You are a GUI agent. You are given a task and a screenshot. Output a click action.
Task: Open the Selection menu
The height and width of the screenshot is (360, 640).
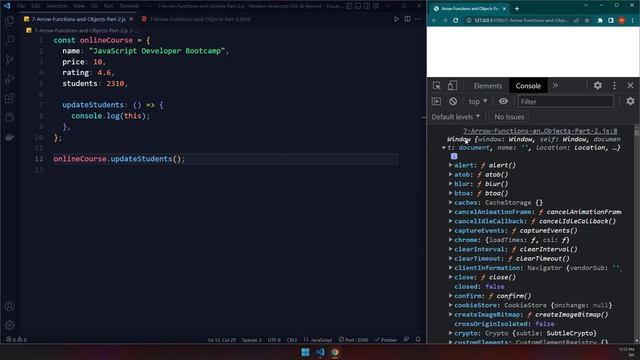click(56, 6)
